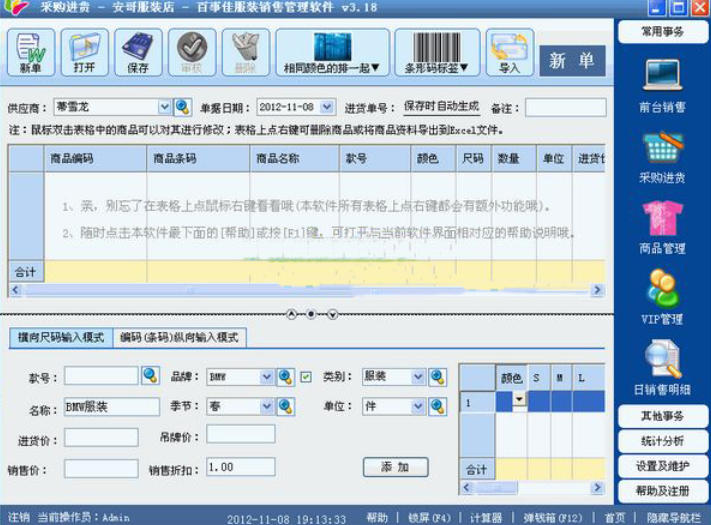This screenshot has width=711, height=525.
Task: Click the 新单 new order toolbar icon
Action: [31, 52]
